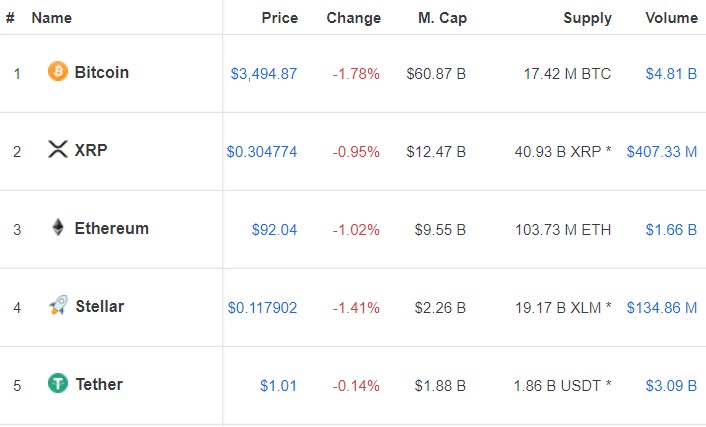The image size is (706, 427).
Task: Sort table by Name column header
Action: tap(51, 18)
